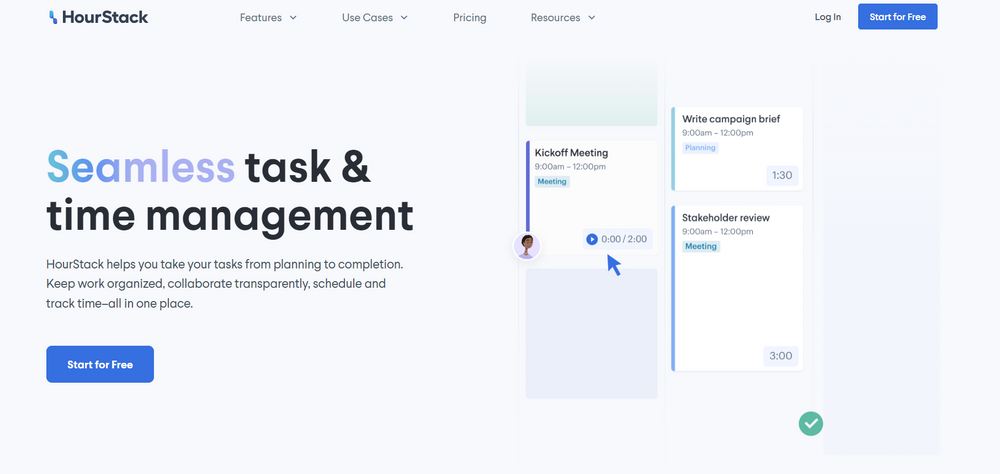Click the green checkmark completion icon
This screenshot has width=1000, height=474.
point(811,423)
